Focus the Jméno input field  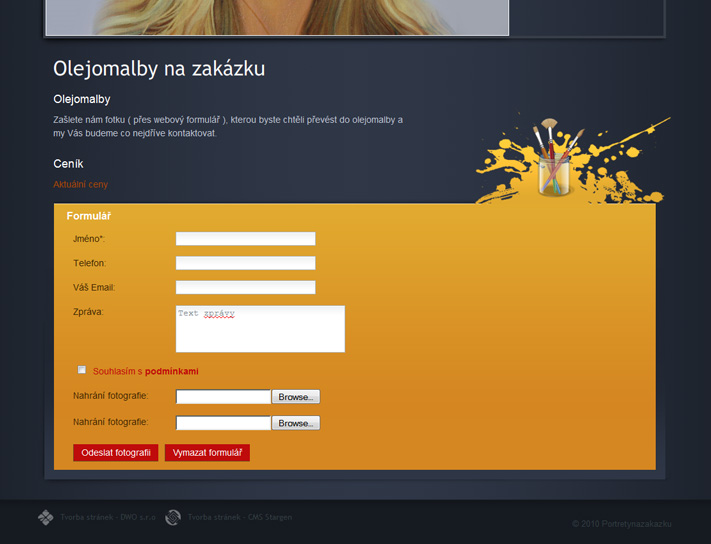coord(245,238)
